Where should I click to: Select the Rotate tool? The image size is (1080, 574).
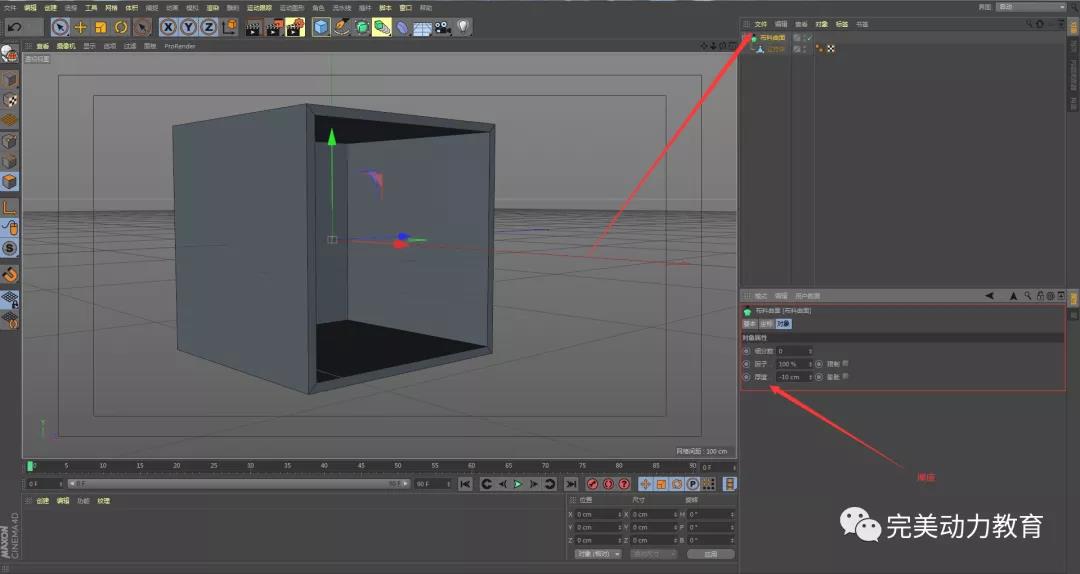pyautogui.click(x=121, y=27)
